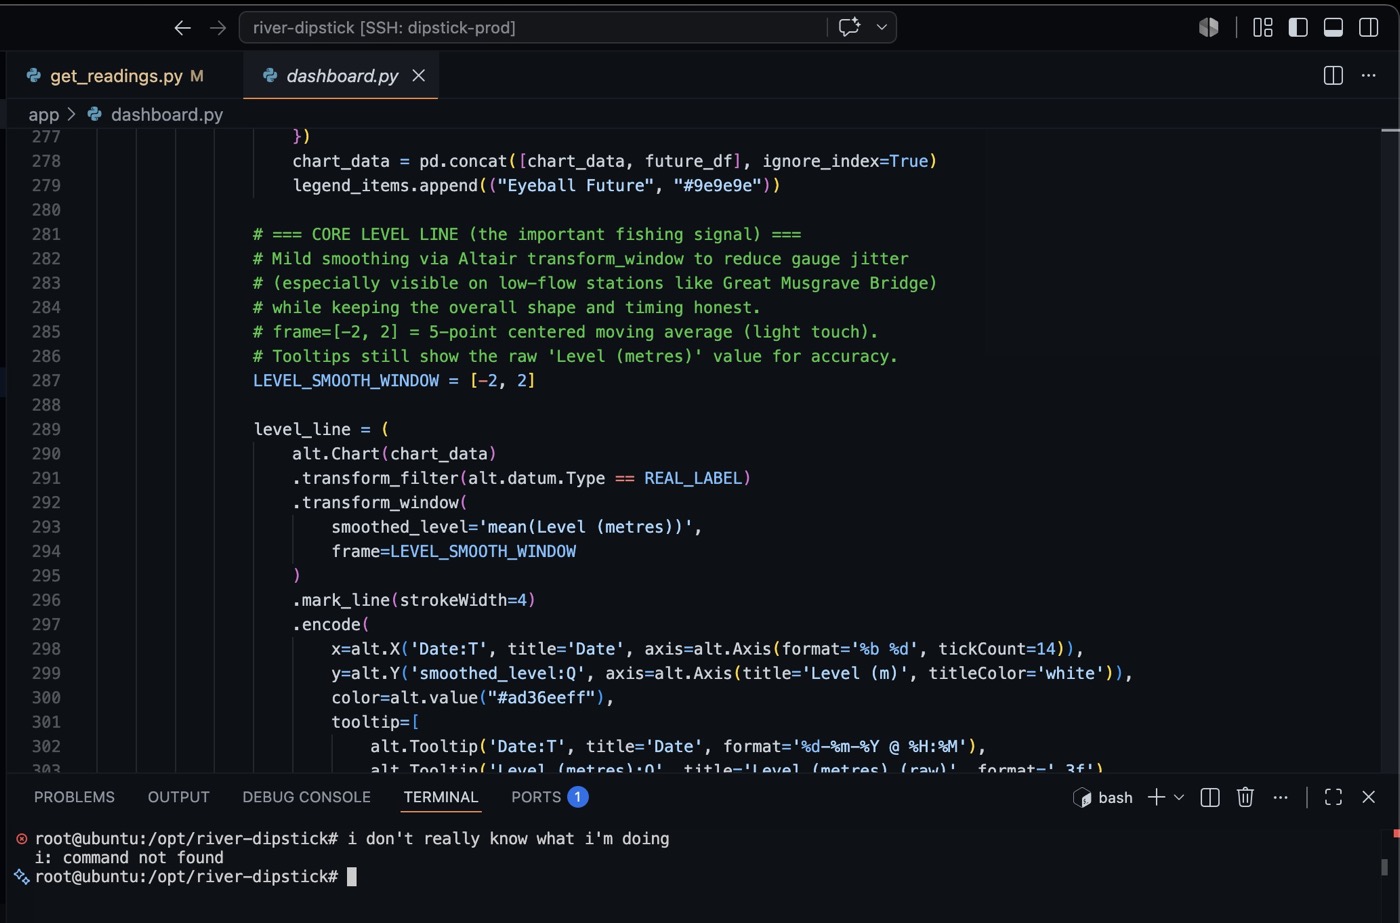Open terminal panel More Actions ellipsis
This screenshot has width=1400, height=923.
tap(1281, 797)
